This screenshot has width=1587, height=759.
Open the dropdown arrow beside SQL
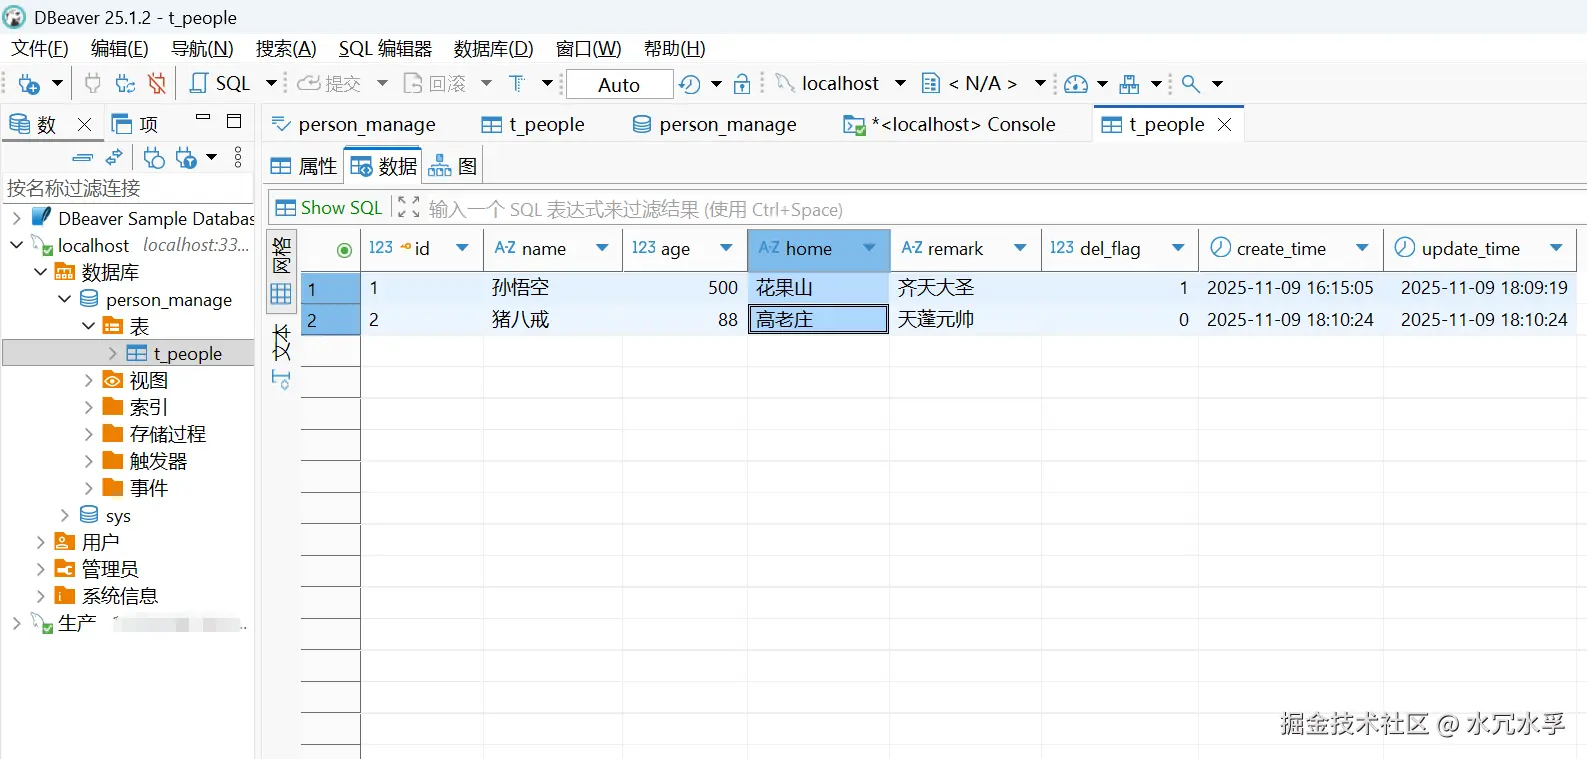point(271,84)
